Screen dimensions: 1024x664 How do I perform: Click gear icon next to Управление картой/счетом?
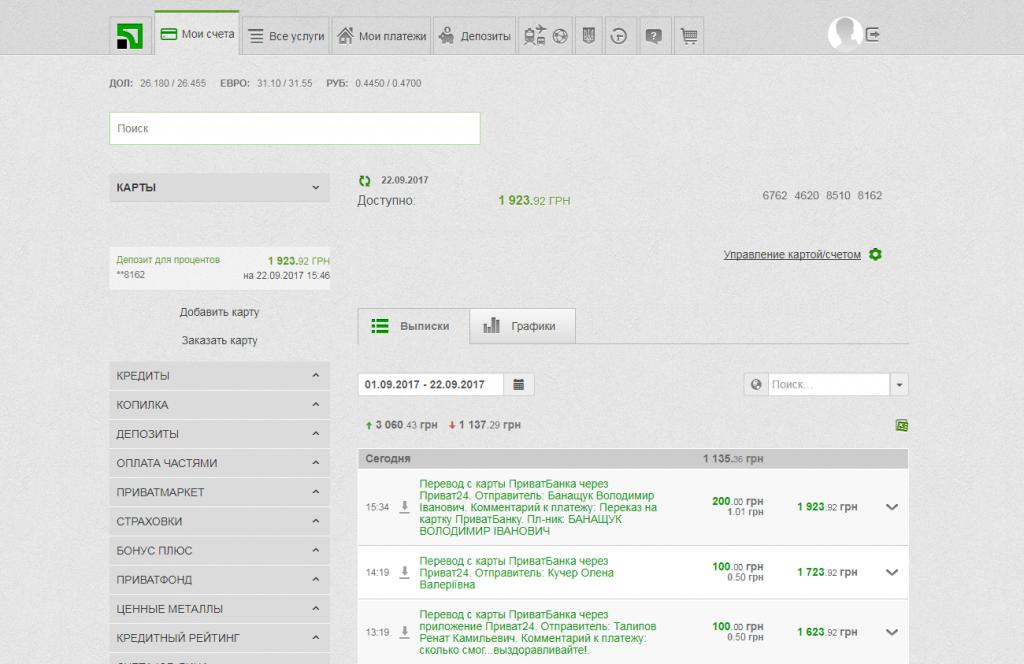(x=875, y=254)
